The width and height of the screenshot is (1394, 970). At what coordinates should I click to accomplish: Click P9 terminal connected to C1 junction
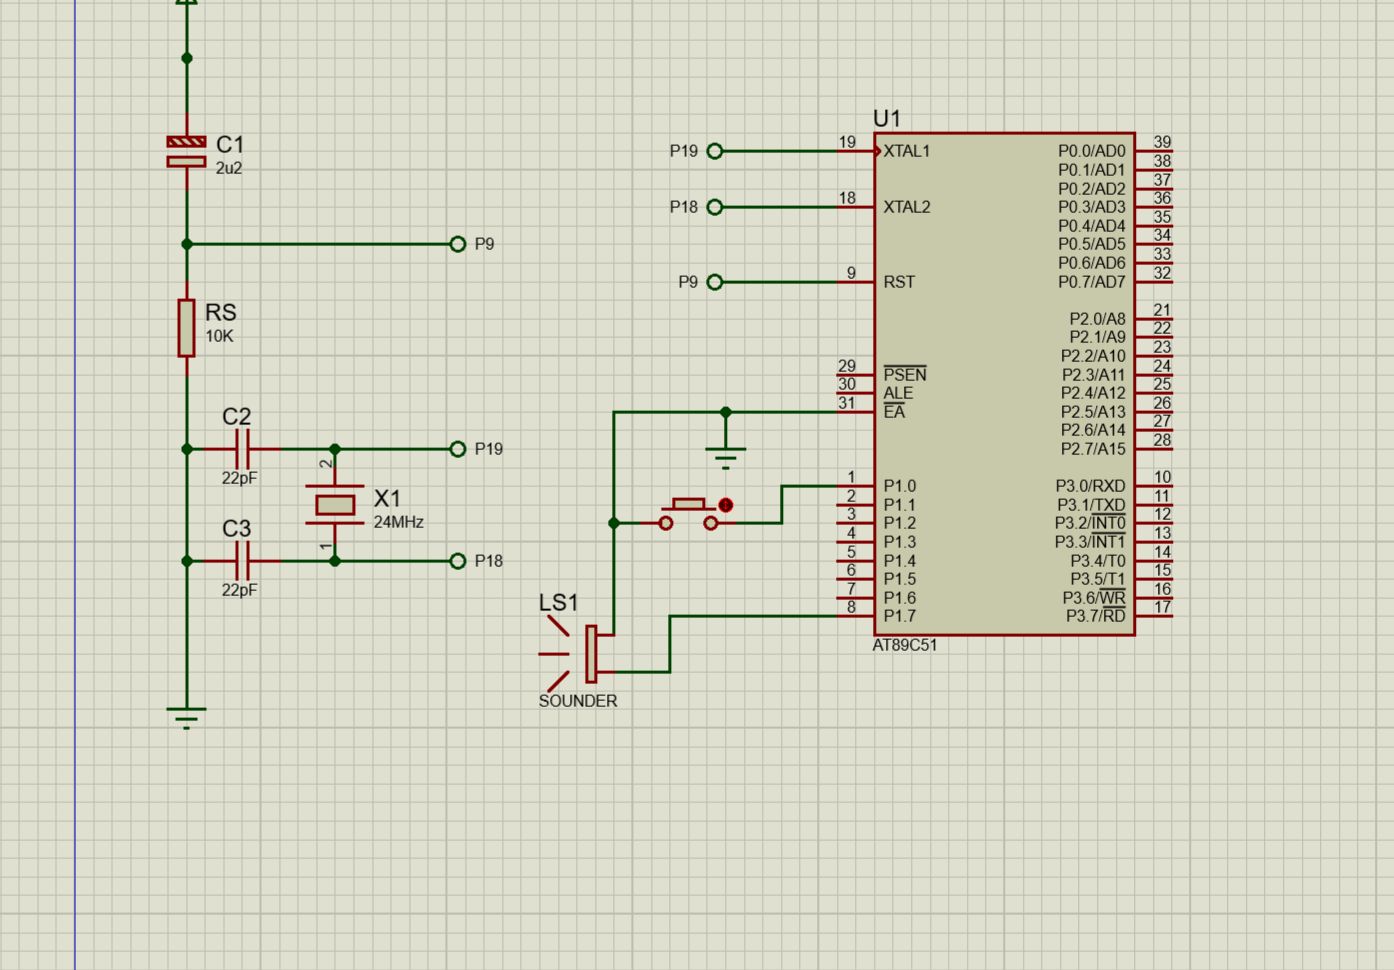458,244
